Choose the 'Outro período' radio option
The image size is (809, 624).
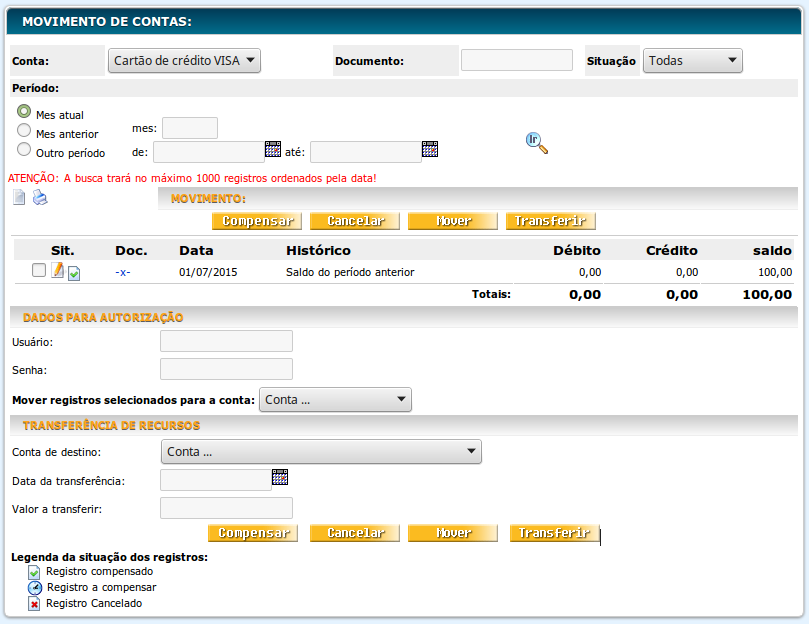pyautogui.click(x=24, y=149)
